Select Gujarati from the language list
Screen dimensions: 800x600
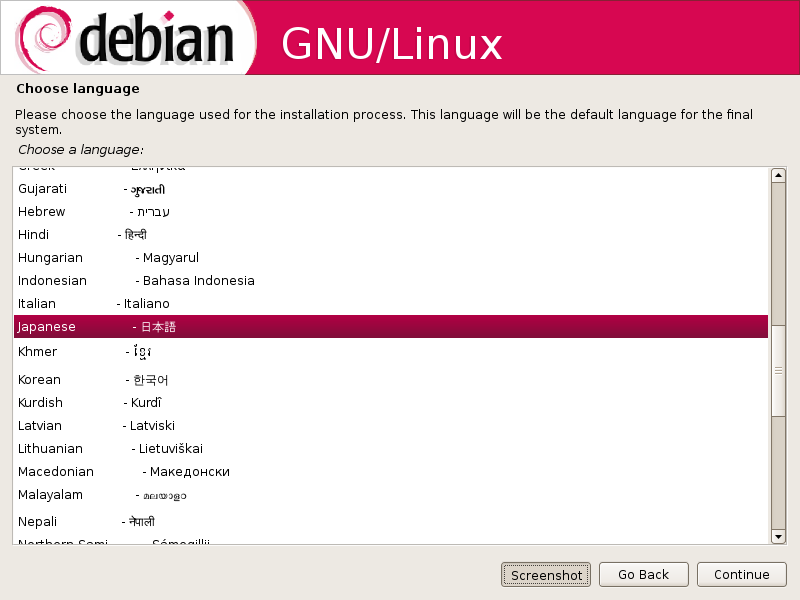(x=391, y=189)
